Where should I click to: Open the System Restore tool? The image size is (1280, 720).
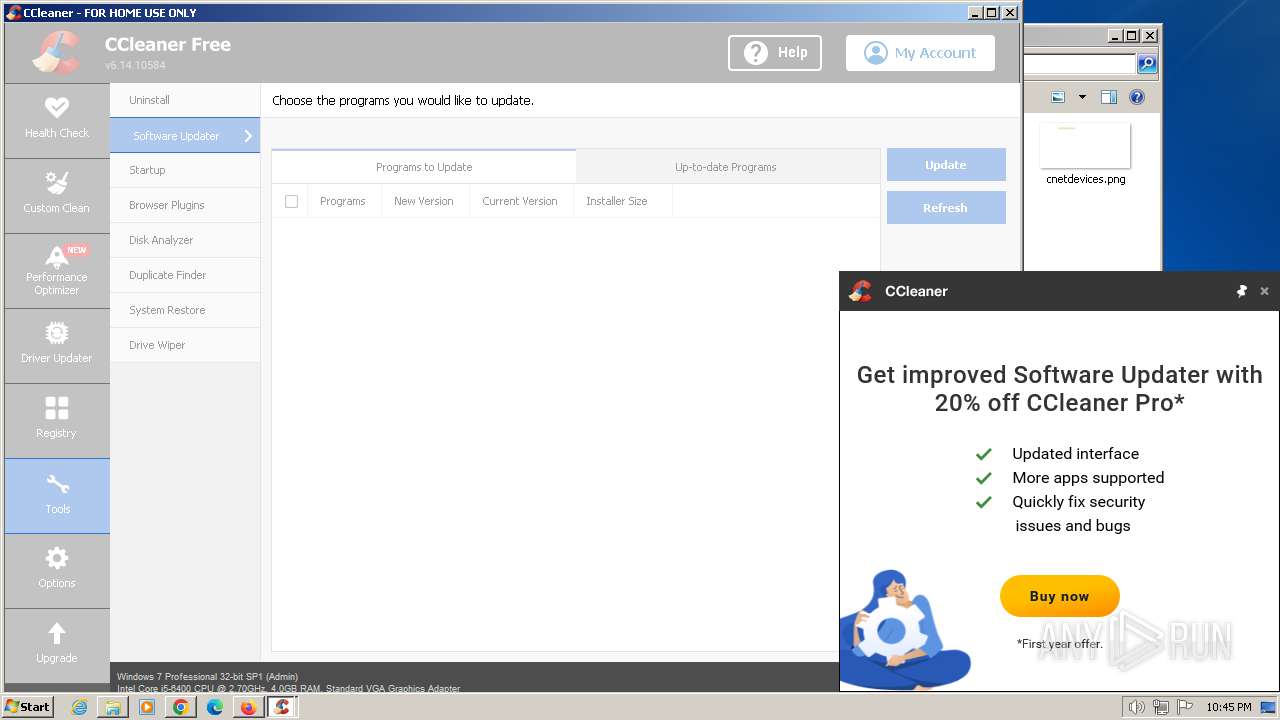click(x=185, y=310)
